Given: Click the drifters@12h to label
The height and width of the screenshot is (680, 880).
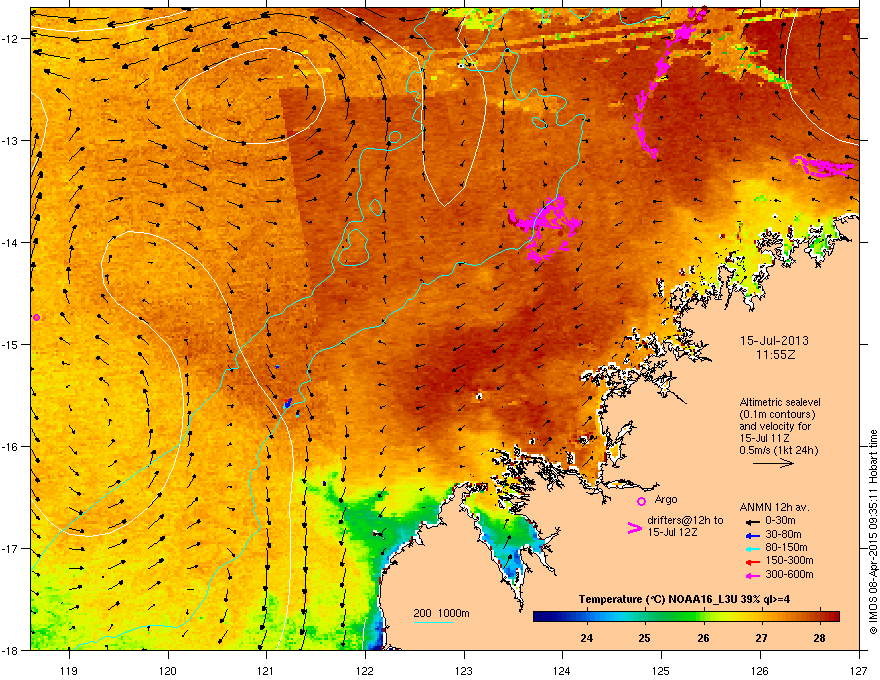Looking at the screenshot, I should coord(685,521).
